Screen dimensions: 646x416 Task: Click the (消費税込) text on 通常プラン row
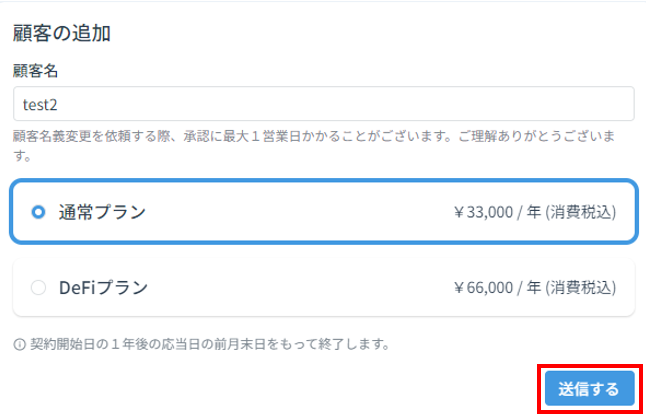click(581, 212)
